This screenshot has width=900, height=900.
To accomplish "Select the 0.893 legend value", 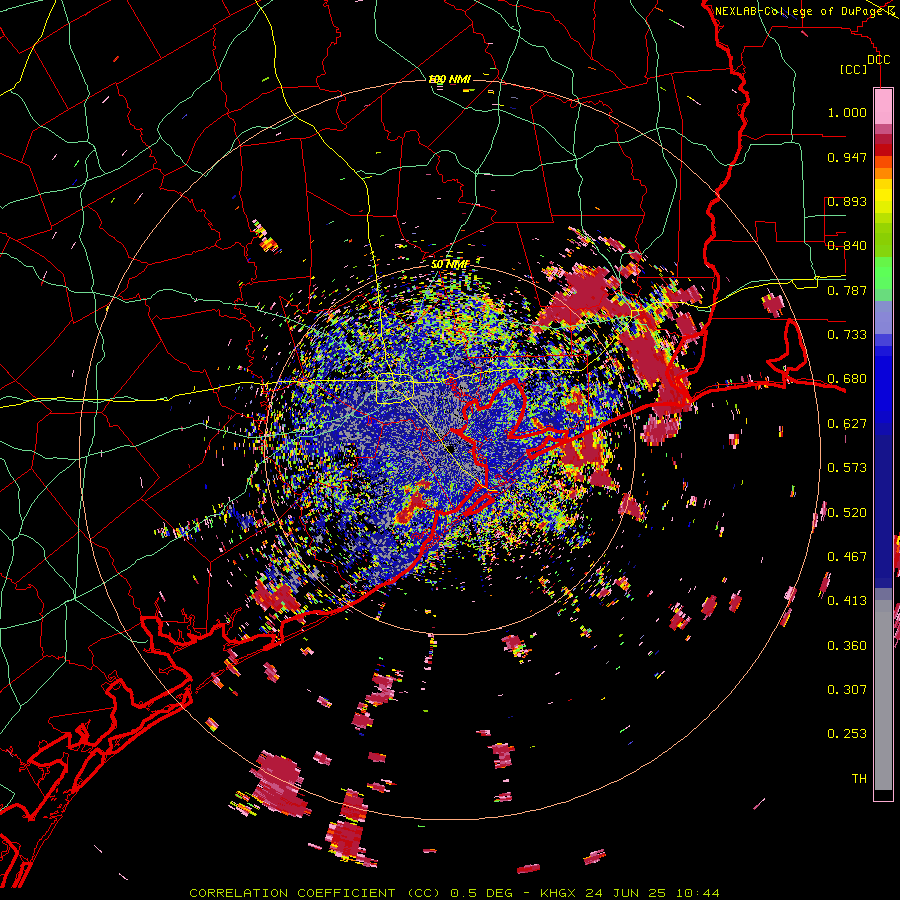I will click(x=847, y=201).
